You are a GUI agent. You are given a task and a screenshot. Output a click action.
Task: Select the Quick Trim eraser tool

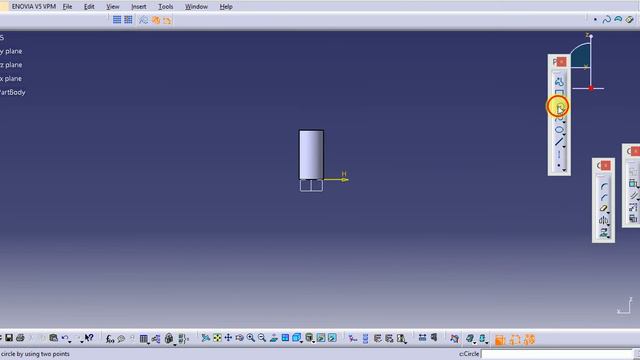[x=603, y=209]
